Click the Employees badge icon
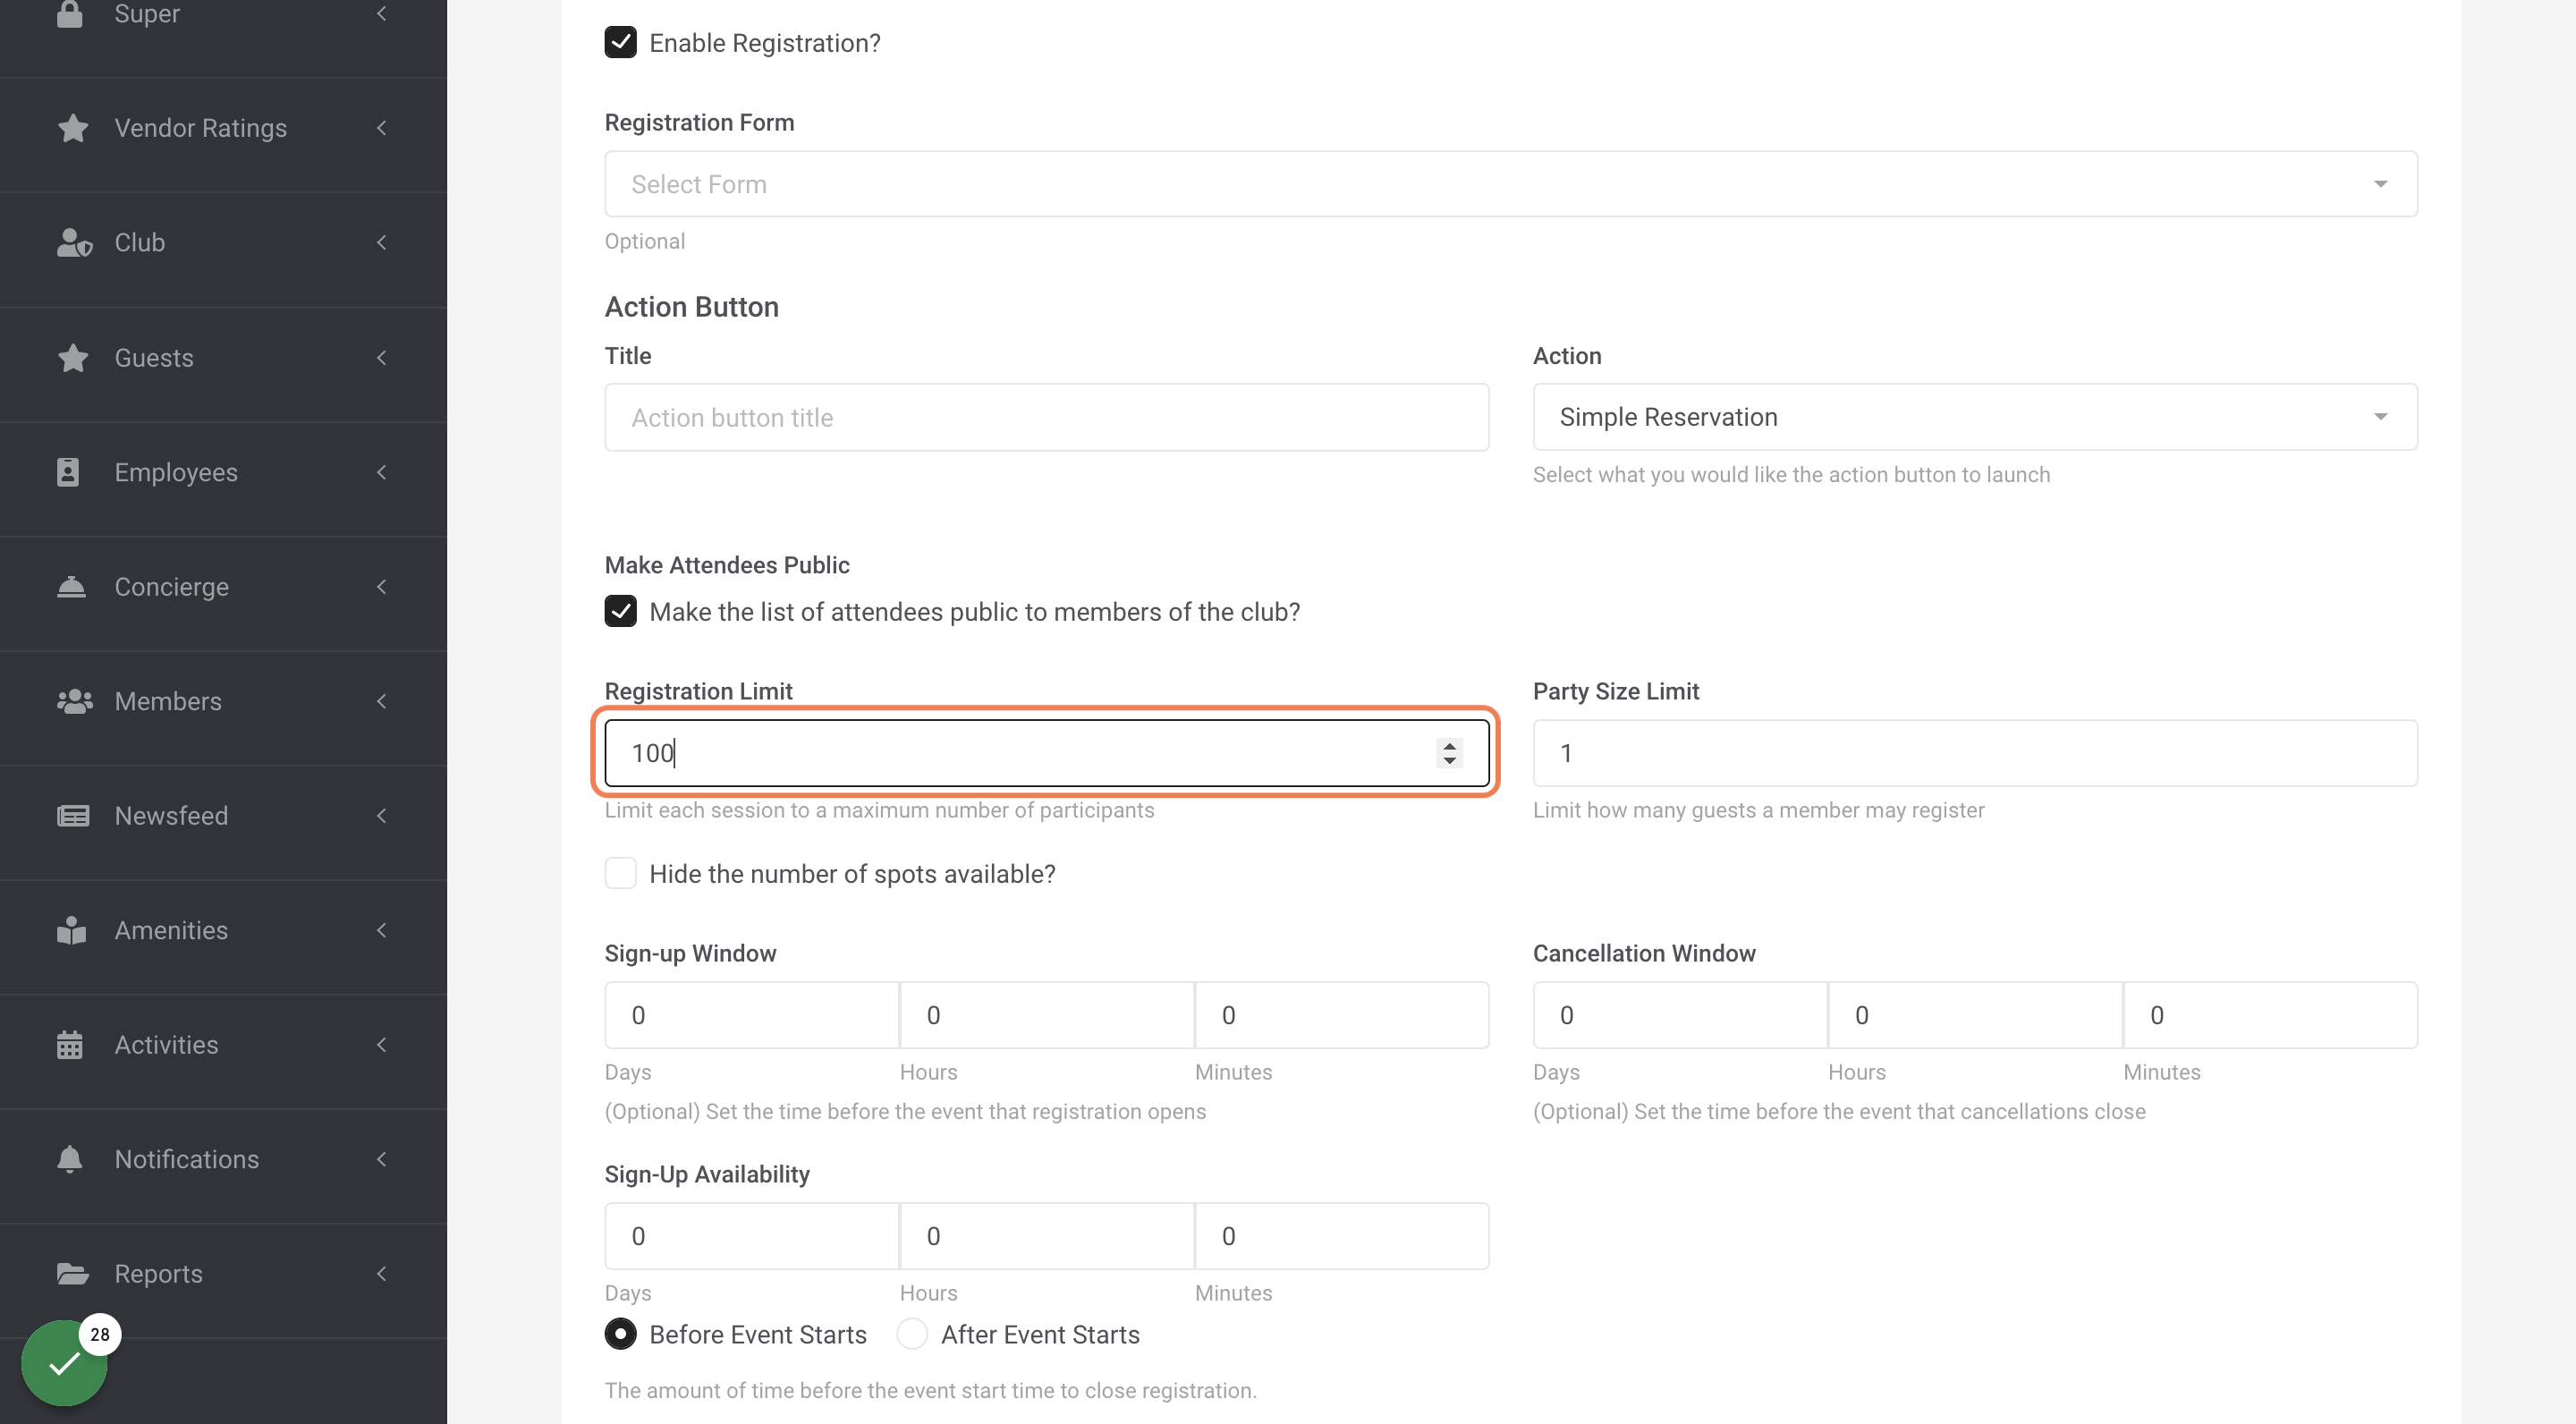The height and width of the screenshot is (1424, 2576). point(68,472)
